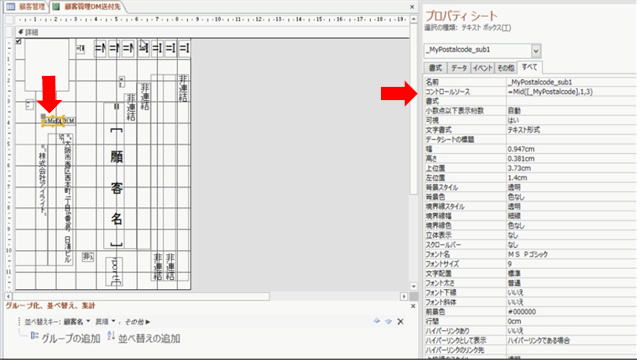Click the 前景色 #000000 color value field
The height and width of the screenshot is (360, 640).
coord(571,312)
